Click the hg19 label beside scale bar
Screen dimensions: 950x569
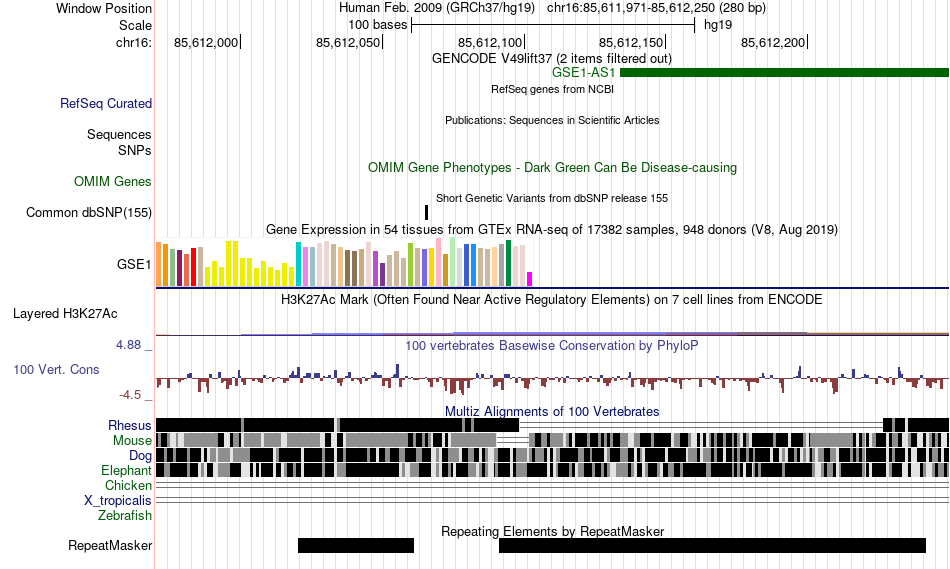(718, 25)
